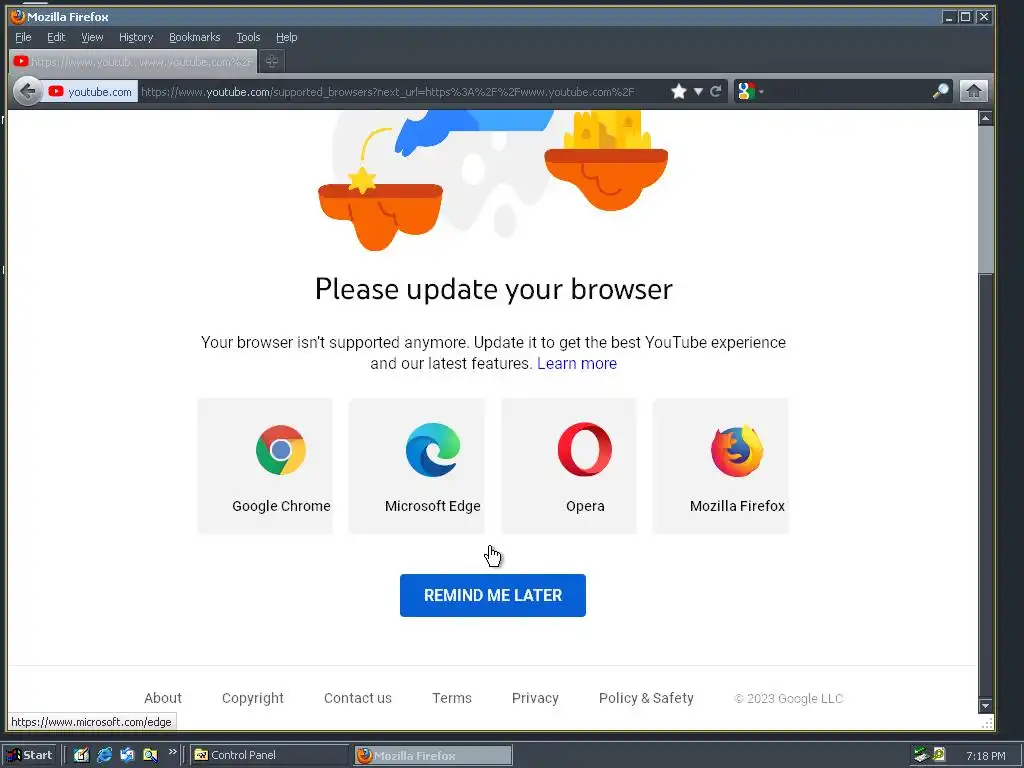
Task: Click the network tray icon
Action: point(921,755)
